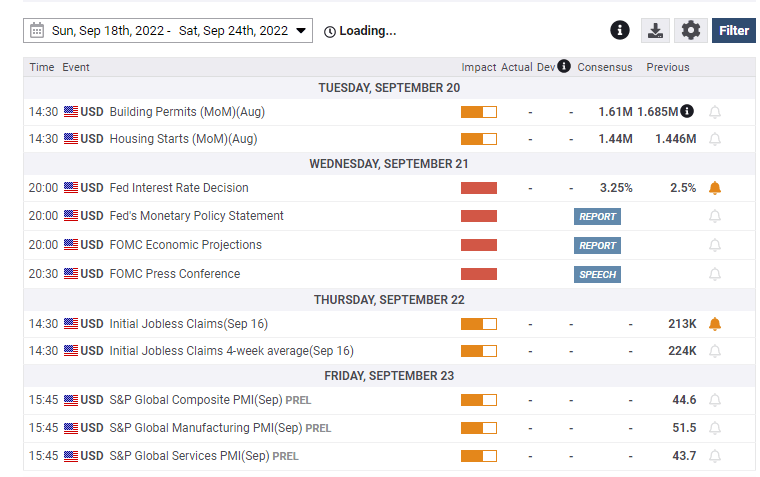
Task: Click the Consensus column header
Action: tap(605, 67)
